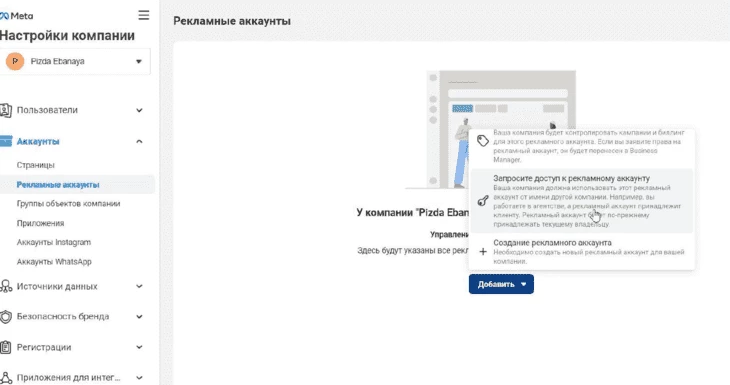Expand the Приложения для интег... chevron

[x=139, y=378]
